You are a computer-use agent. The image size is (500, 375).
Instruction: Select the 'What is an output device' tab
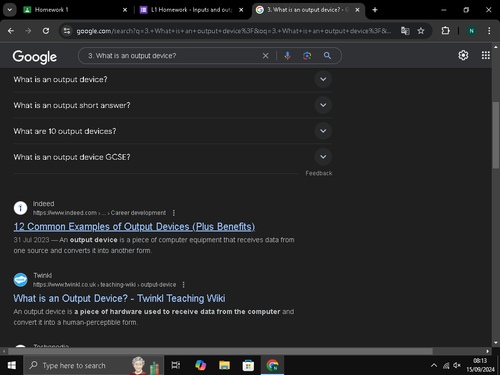[308, 10]
